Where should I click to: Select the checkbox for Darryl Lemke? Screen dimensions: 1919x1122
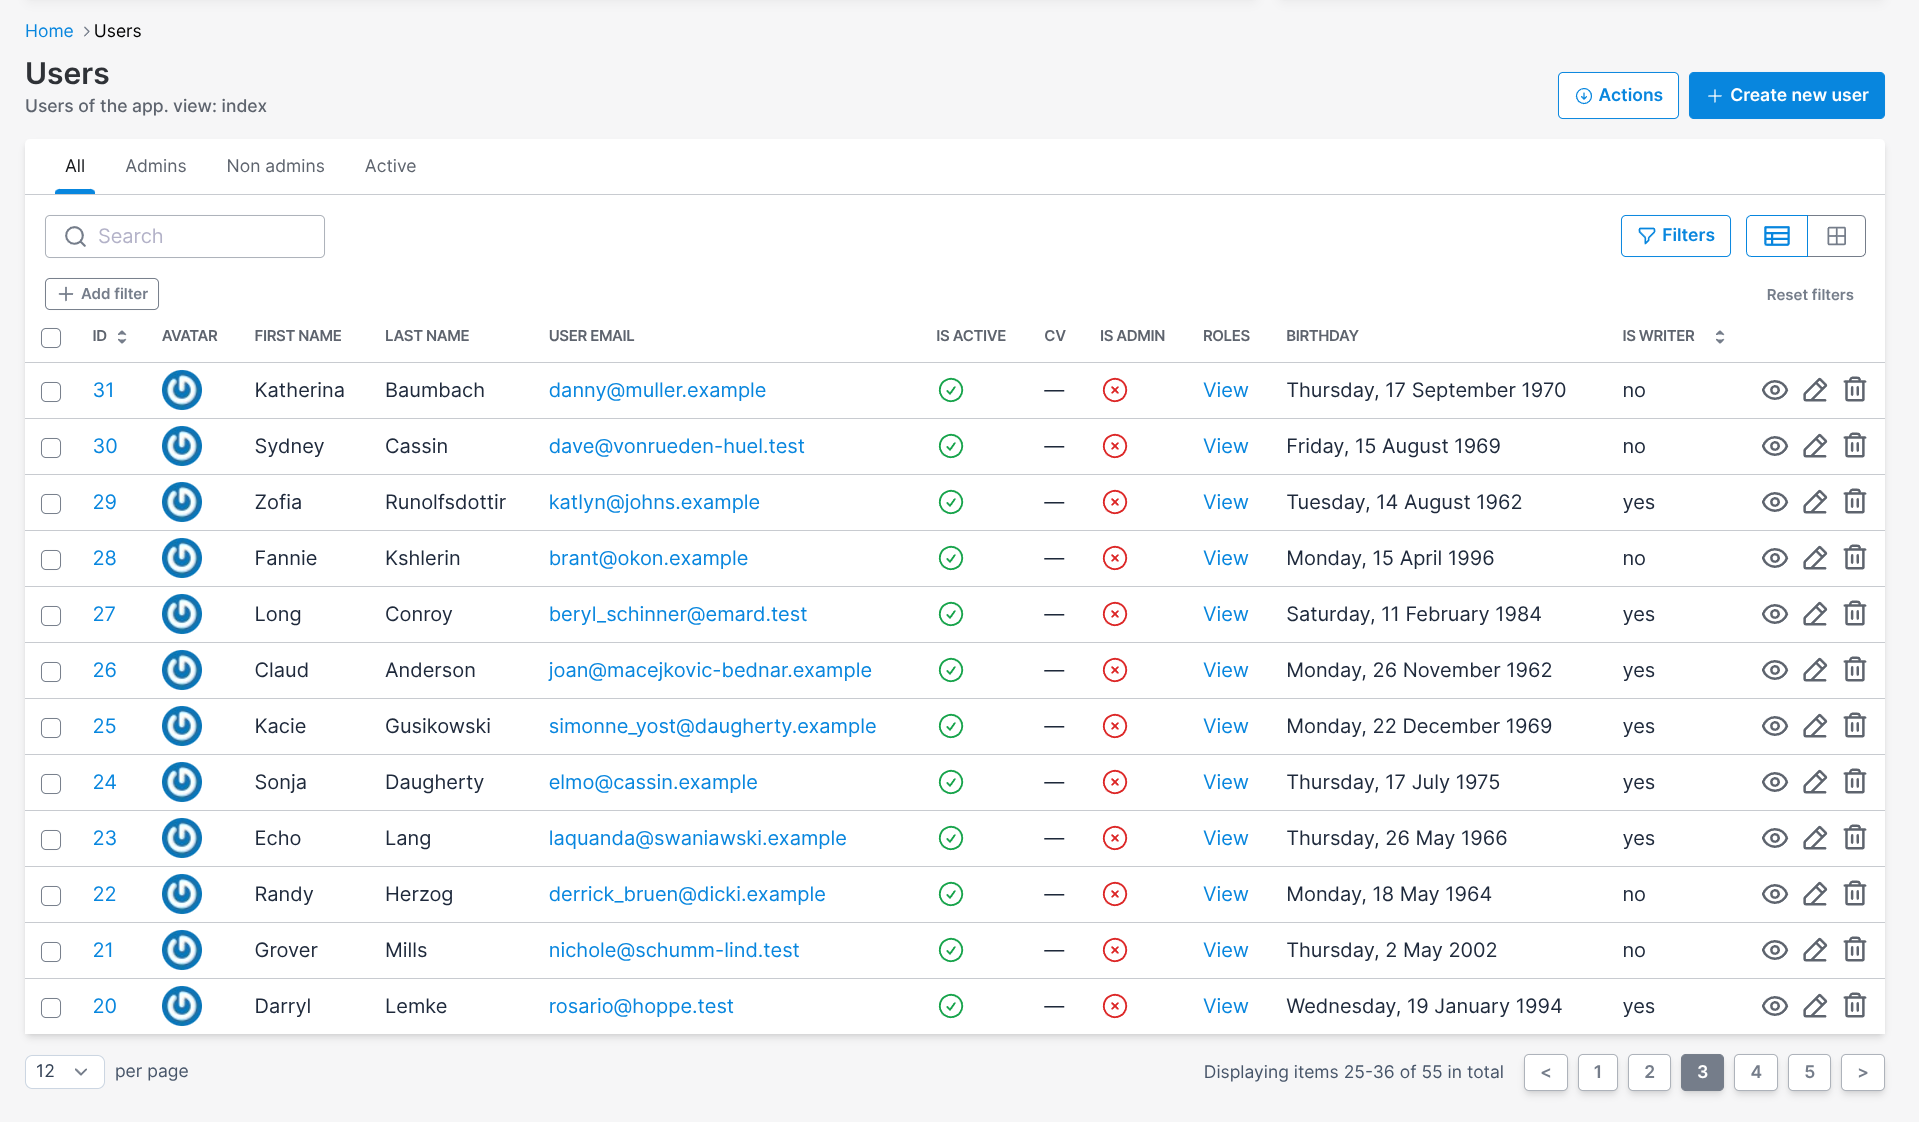pos(51,1007)
